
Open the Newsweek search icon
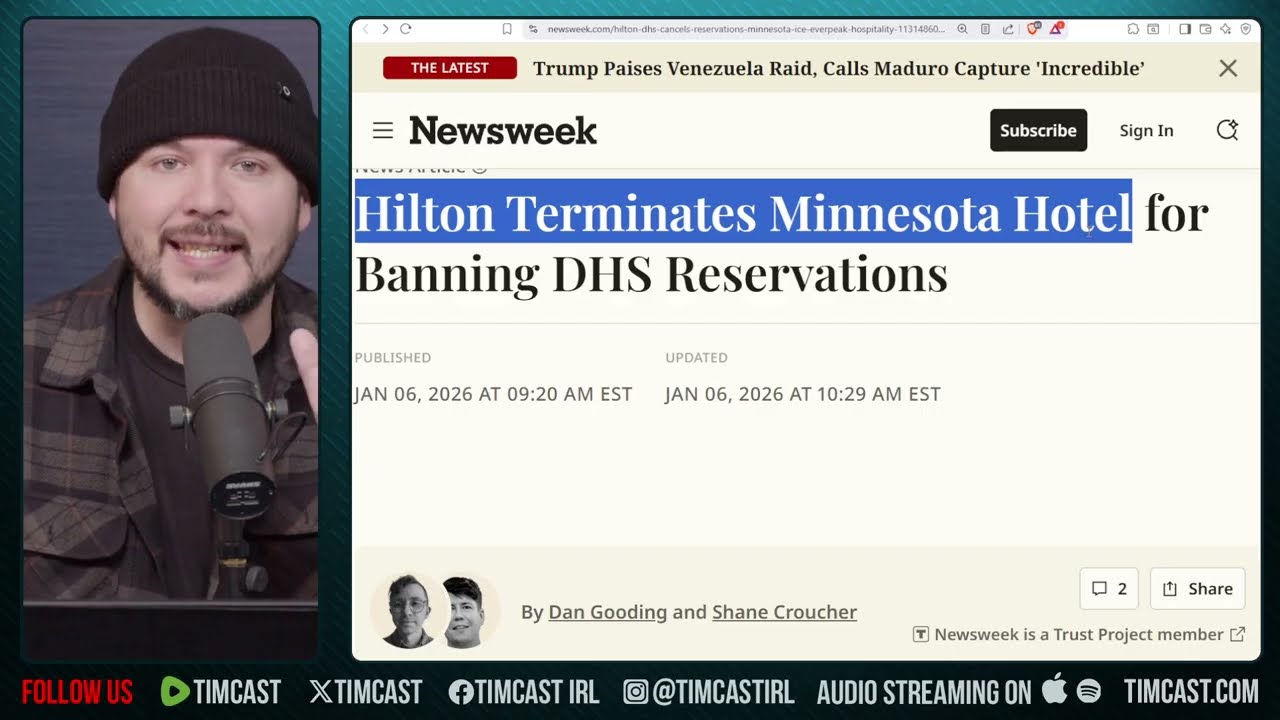[1227, 130]
